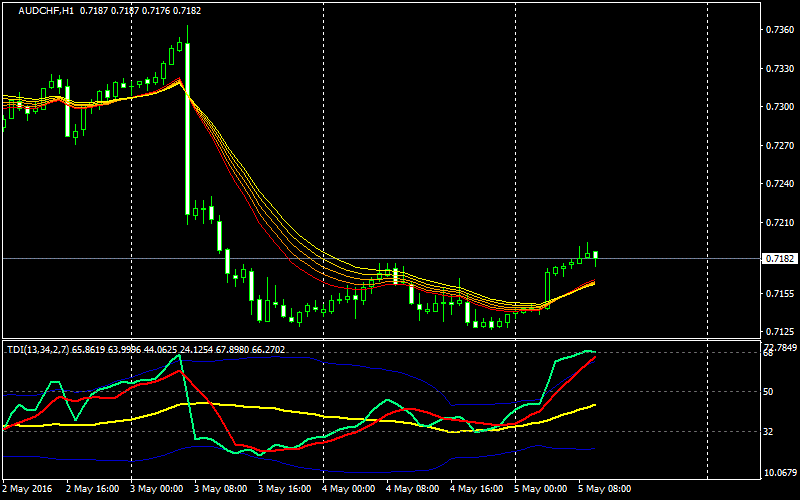Click the 0.7330 price scale label

click(x=780, y=68)
